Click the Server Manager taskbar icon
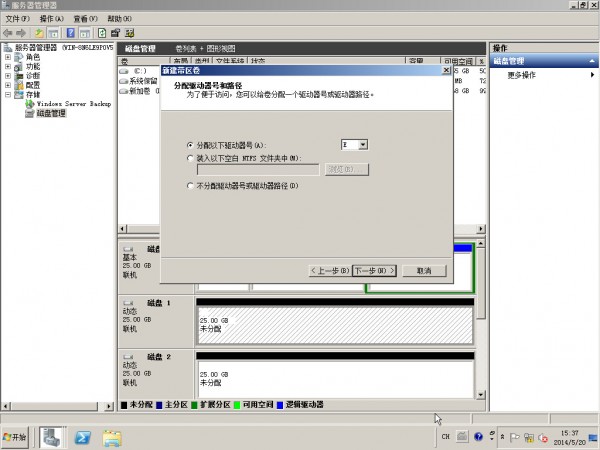Screen dimensions: 600x450 50,438
